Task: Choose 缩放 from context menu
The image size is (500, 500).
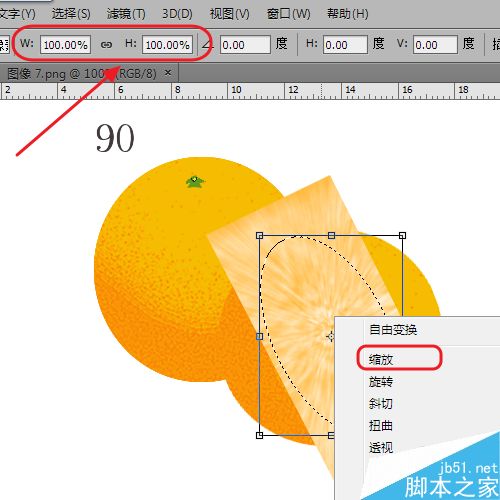Action: point(381,359)
